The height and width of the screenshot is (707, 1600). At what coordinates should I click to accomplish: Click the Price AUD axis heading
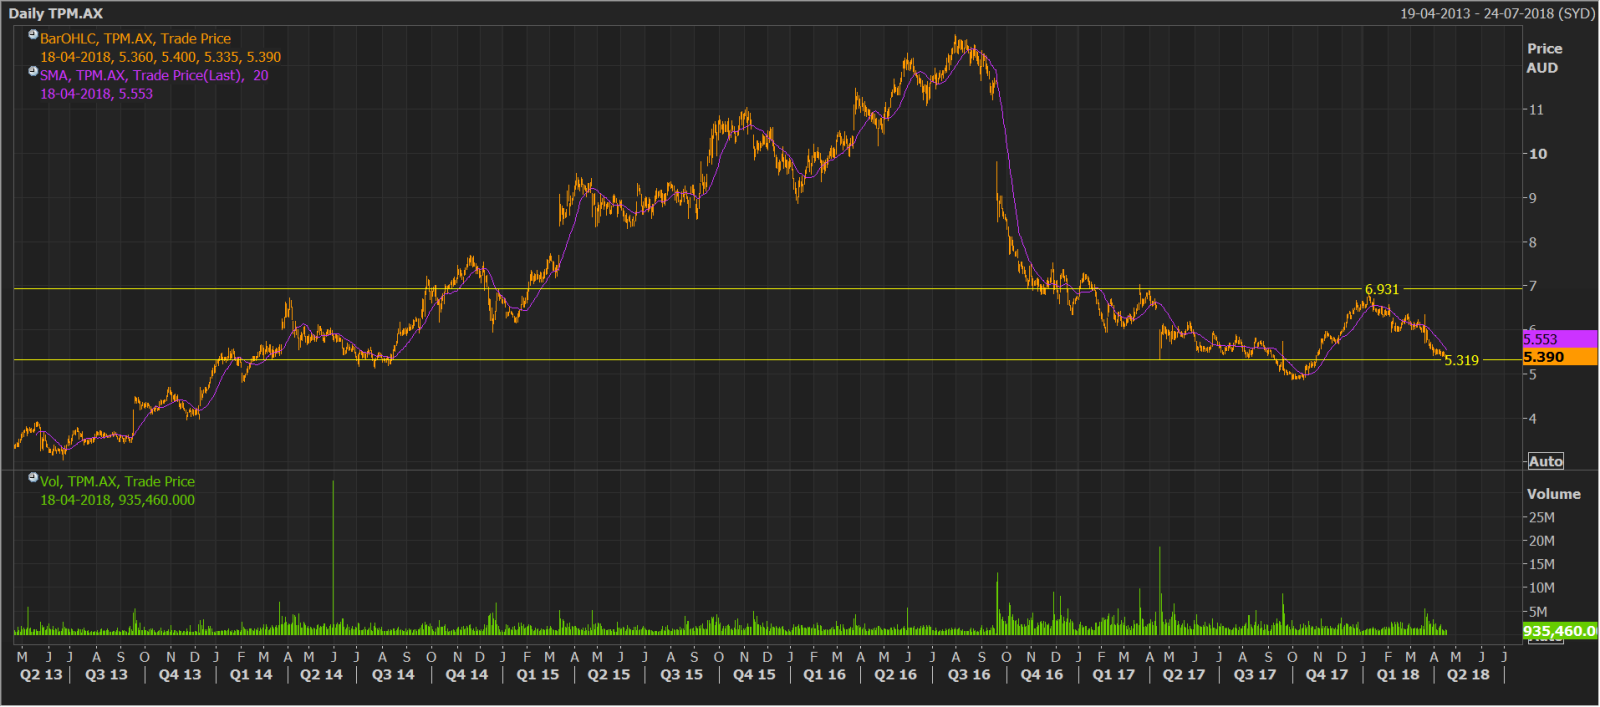(1544, 58)
